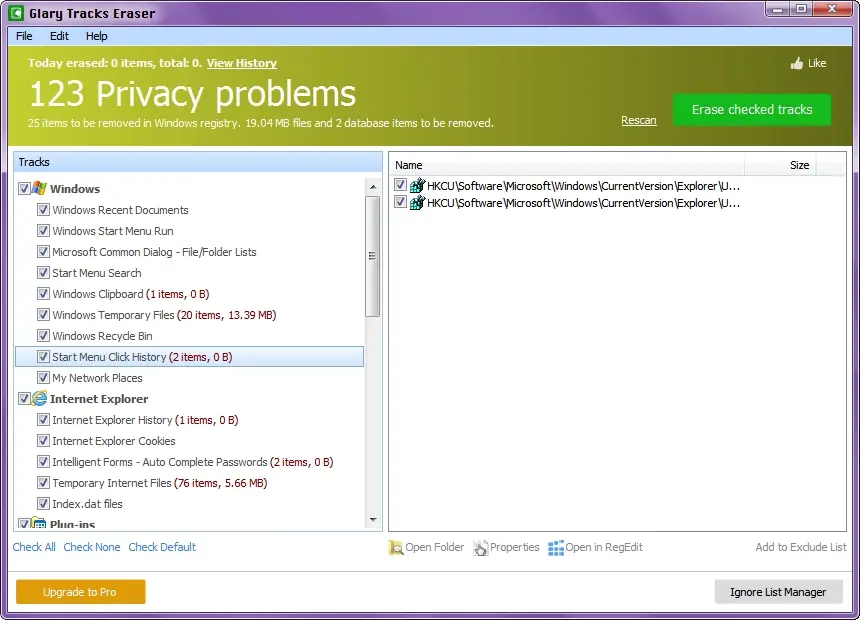Click Erase checked tracks button
The width and height of the screenshot is (860, 620).
(x=752, y=110)
